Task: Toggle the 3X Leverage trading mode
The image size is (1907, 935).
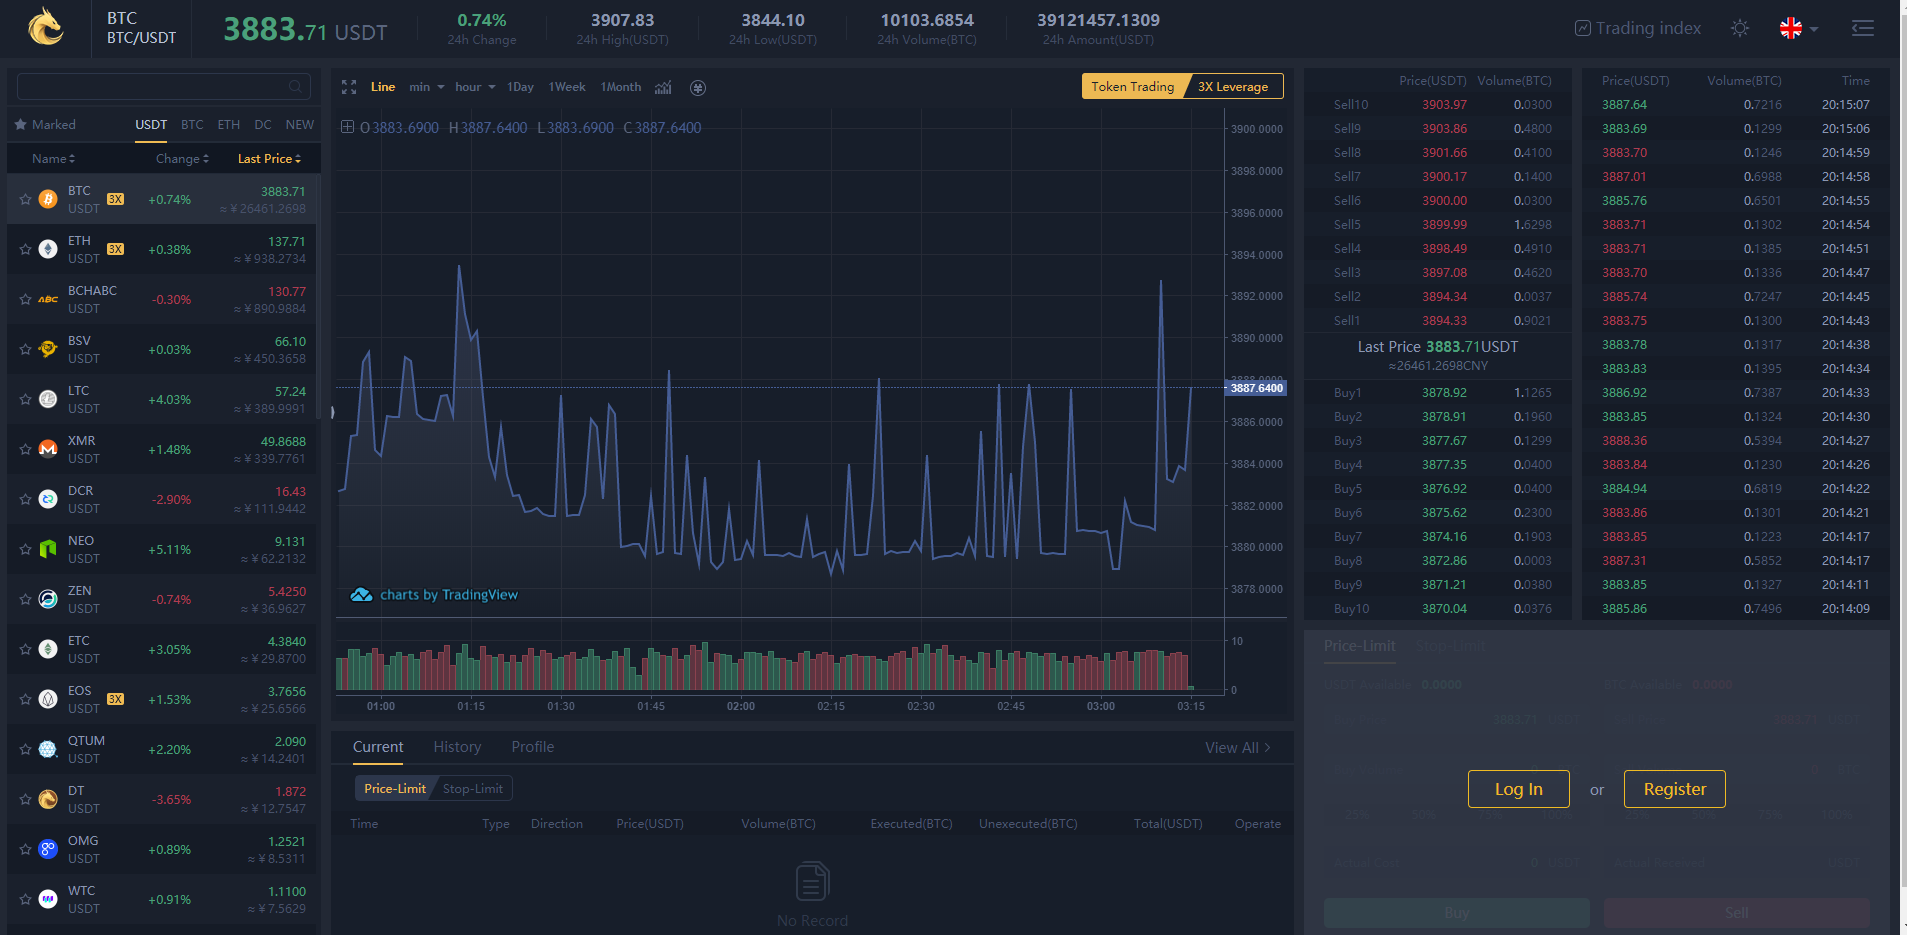Action: (x=1233, y=87)
